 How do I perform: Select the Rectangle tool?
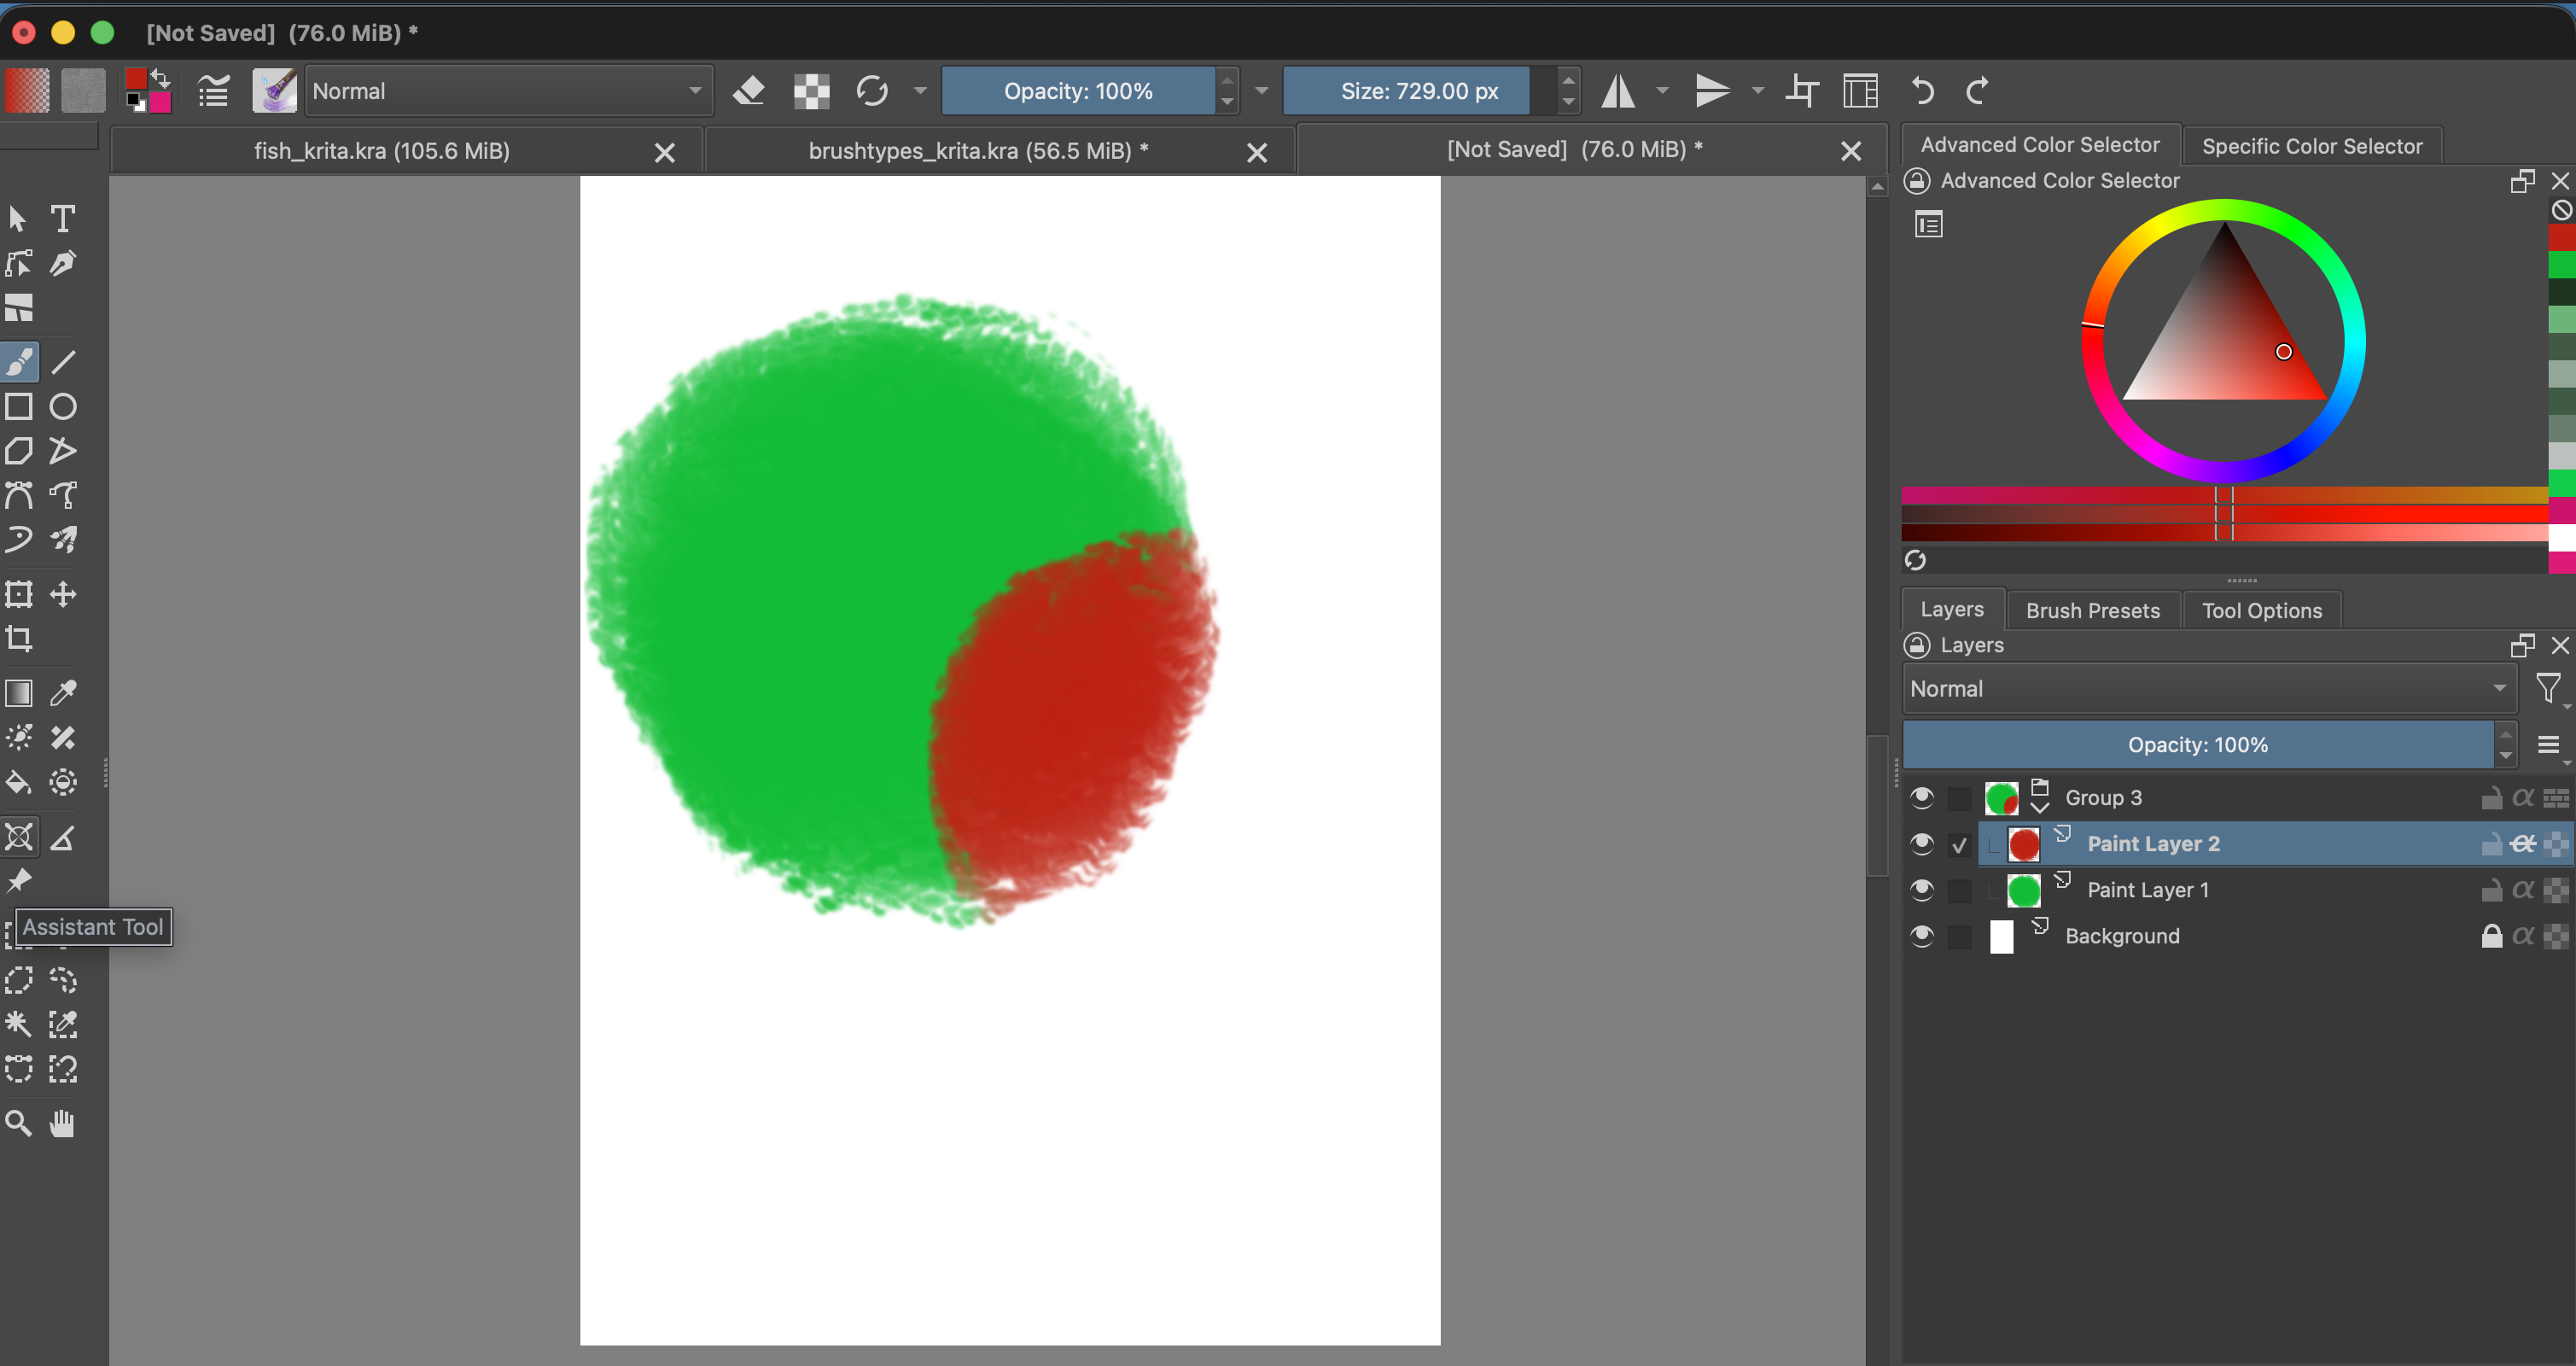click(19, 406)
